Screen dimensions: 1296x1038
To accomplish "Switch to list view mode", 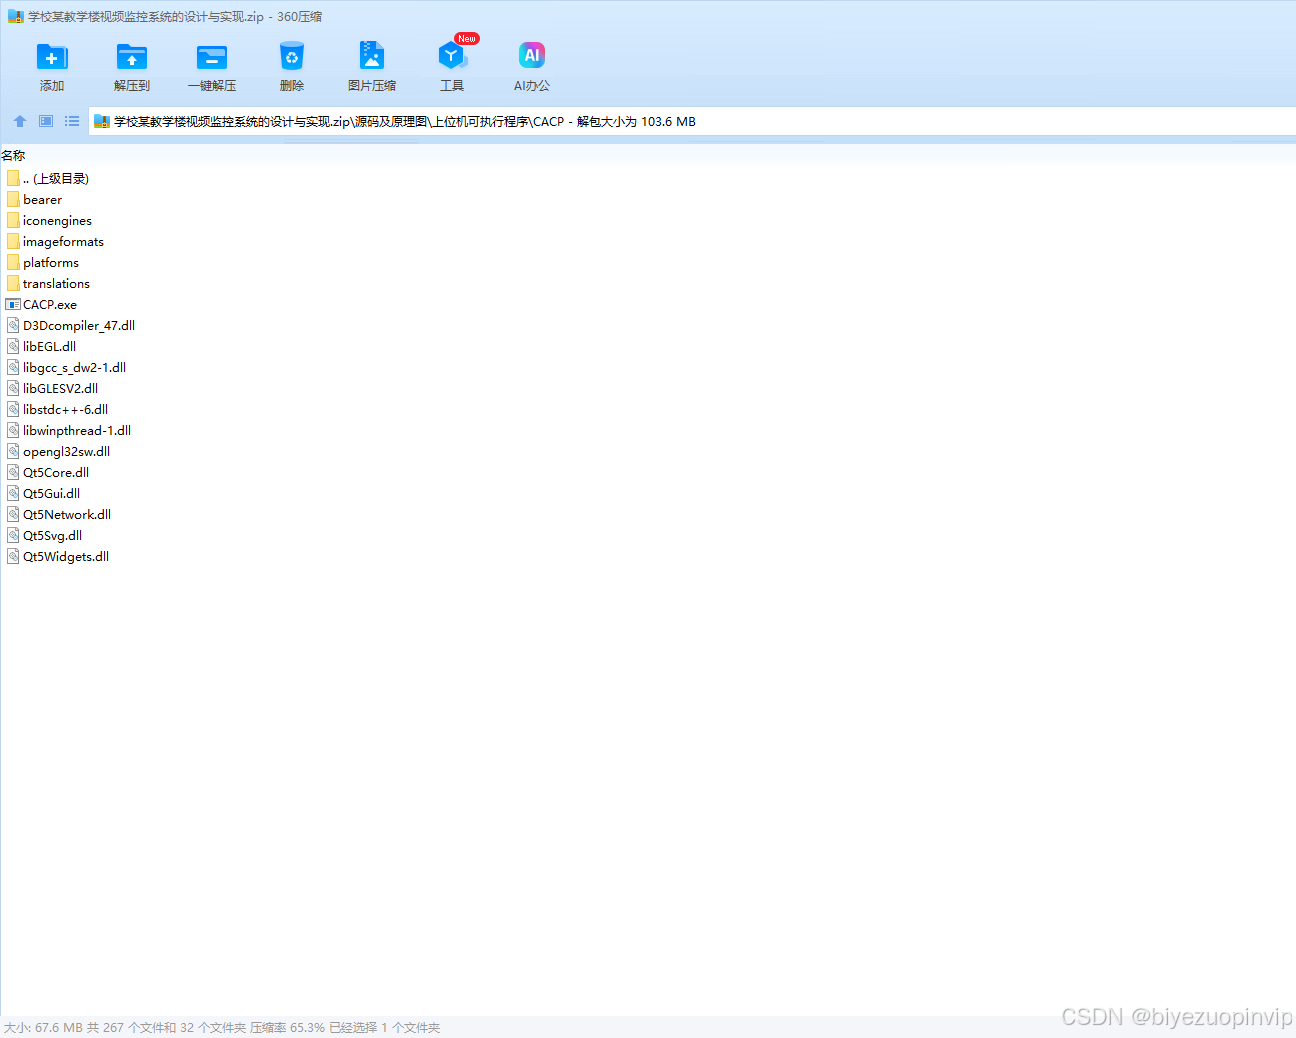I will click(x=72, y=121).
